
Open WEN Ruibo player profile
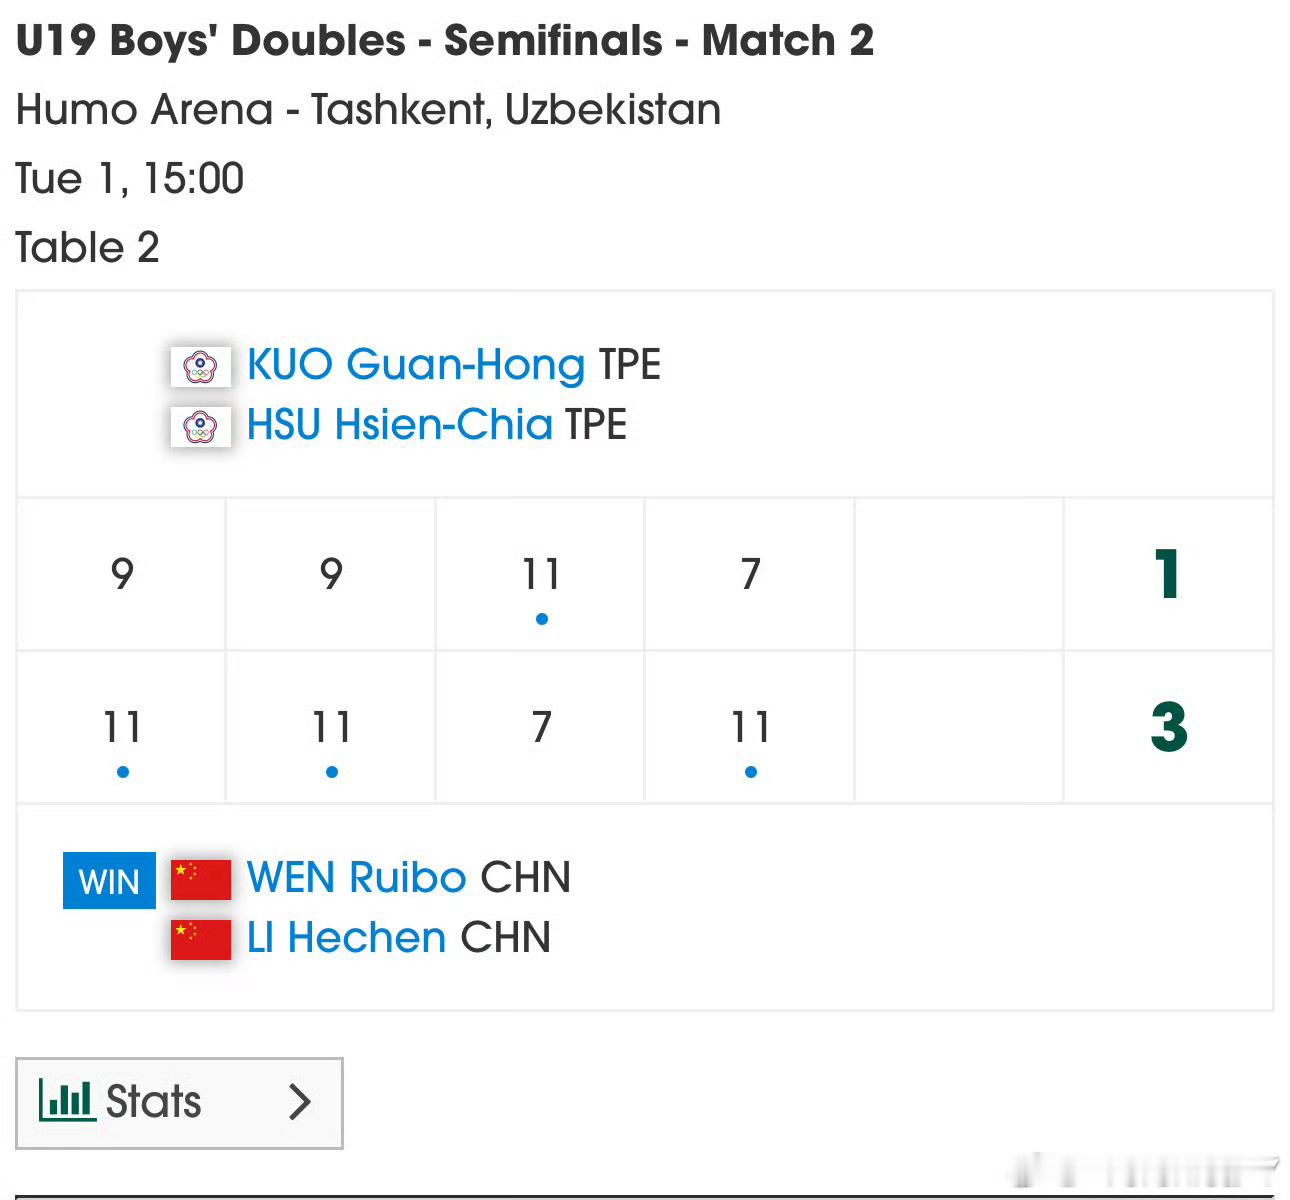[x=356, y=878]
